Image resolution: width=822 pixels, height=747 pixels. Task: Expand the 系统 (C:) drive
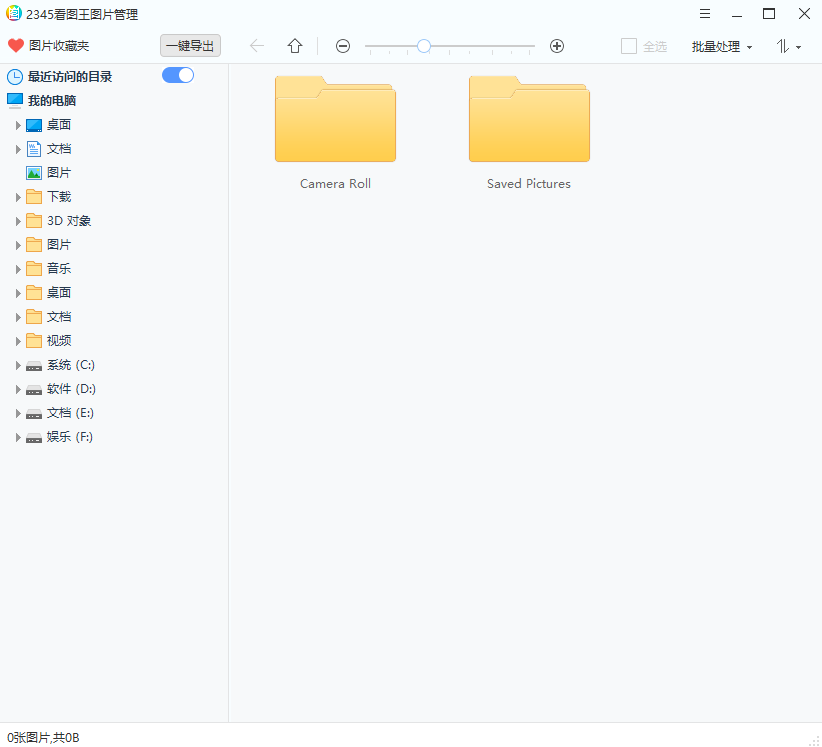pos(18,364)
